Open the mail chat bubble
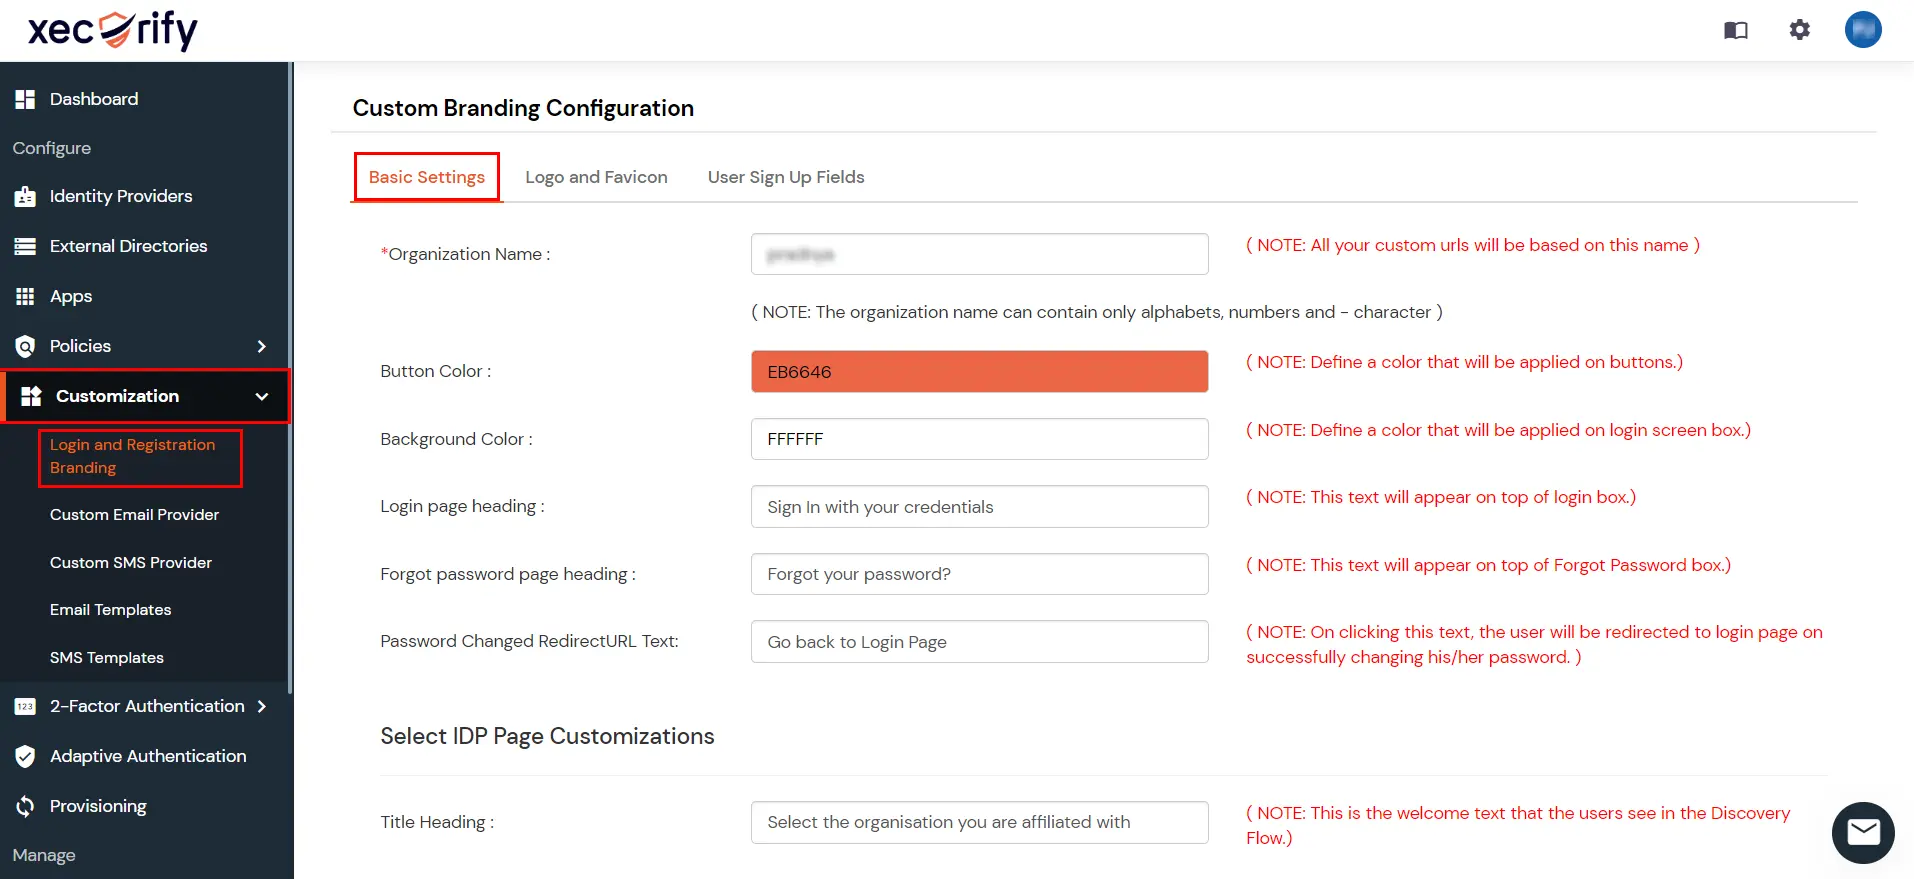 point(1863,832)
